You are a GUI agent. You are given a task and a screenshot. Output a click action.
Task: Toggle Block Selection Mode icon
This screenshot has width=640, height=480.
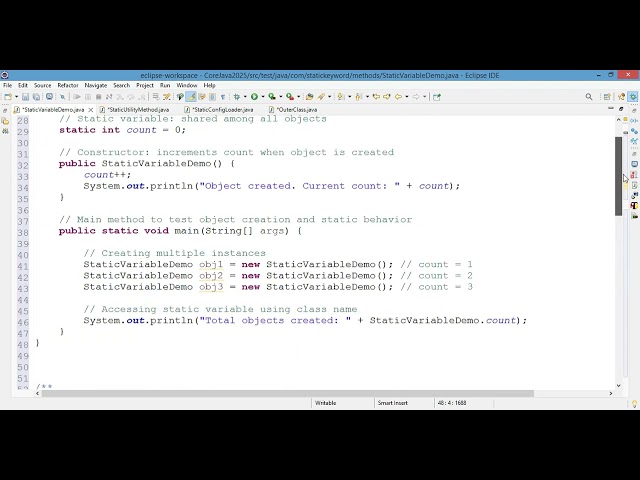(x=212, y=97)
